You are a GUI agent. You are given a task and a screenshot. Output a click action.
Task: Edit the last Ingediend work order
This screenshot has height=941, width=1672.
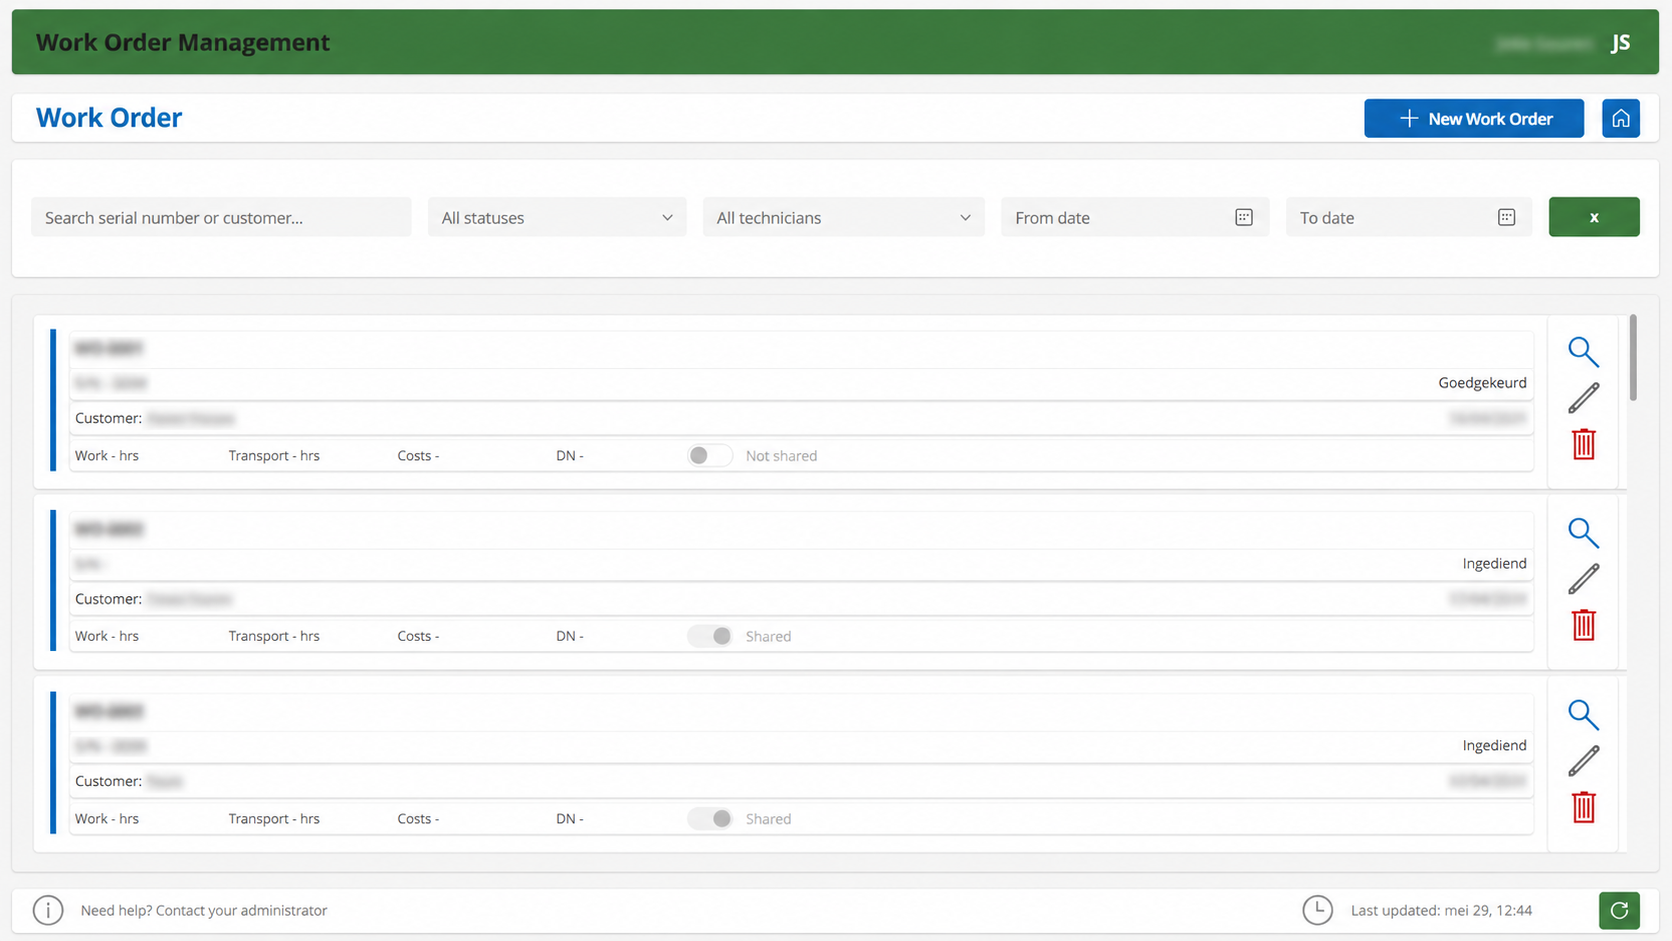point(1583,761)
